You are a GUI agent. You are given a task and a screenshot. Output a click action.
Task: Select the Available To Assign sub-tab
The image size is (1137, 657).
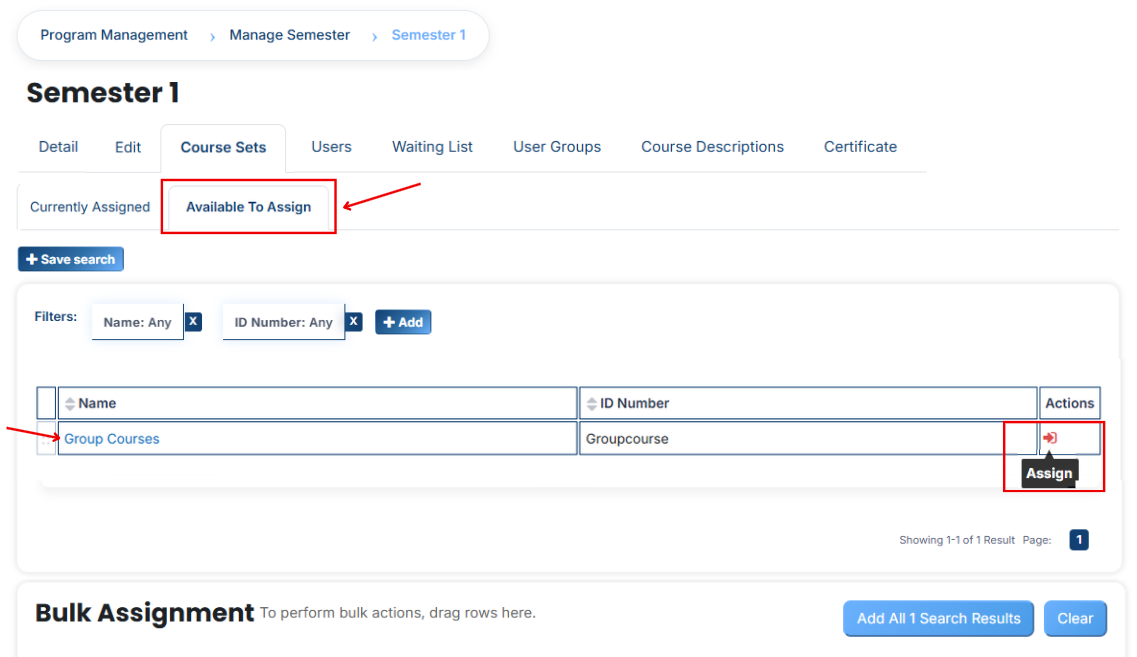point(249,207)
